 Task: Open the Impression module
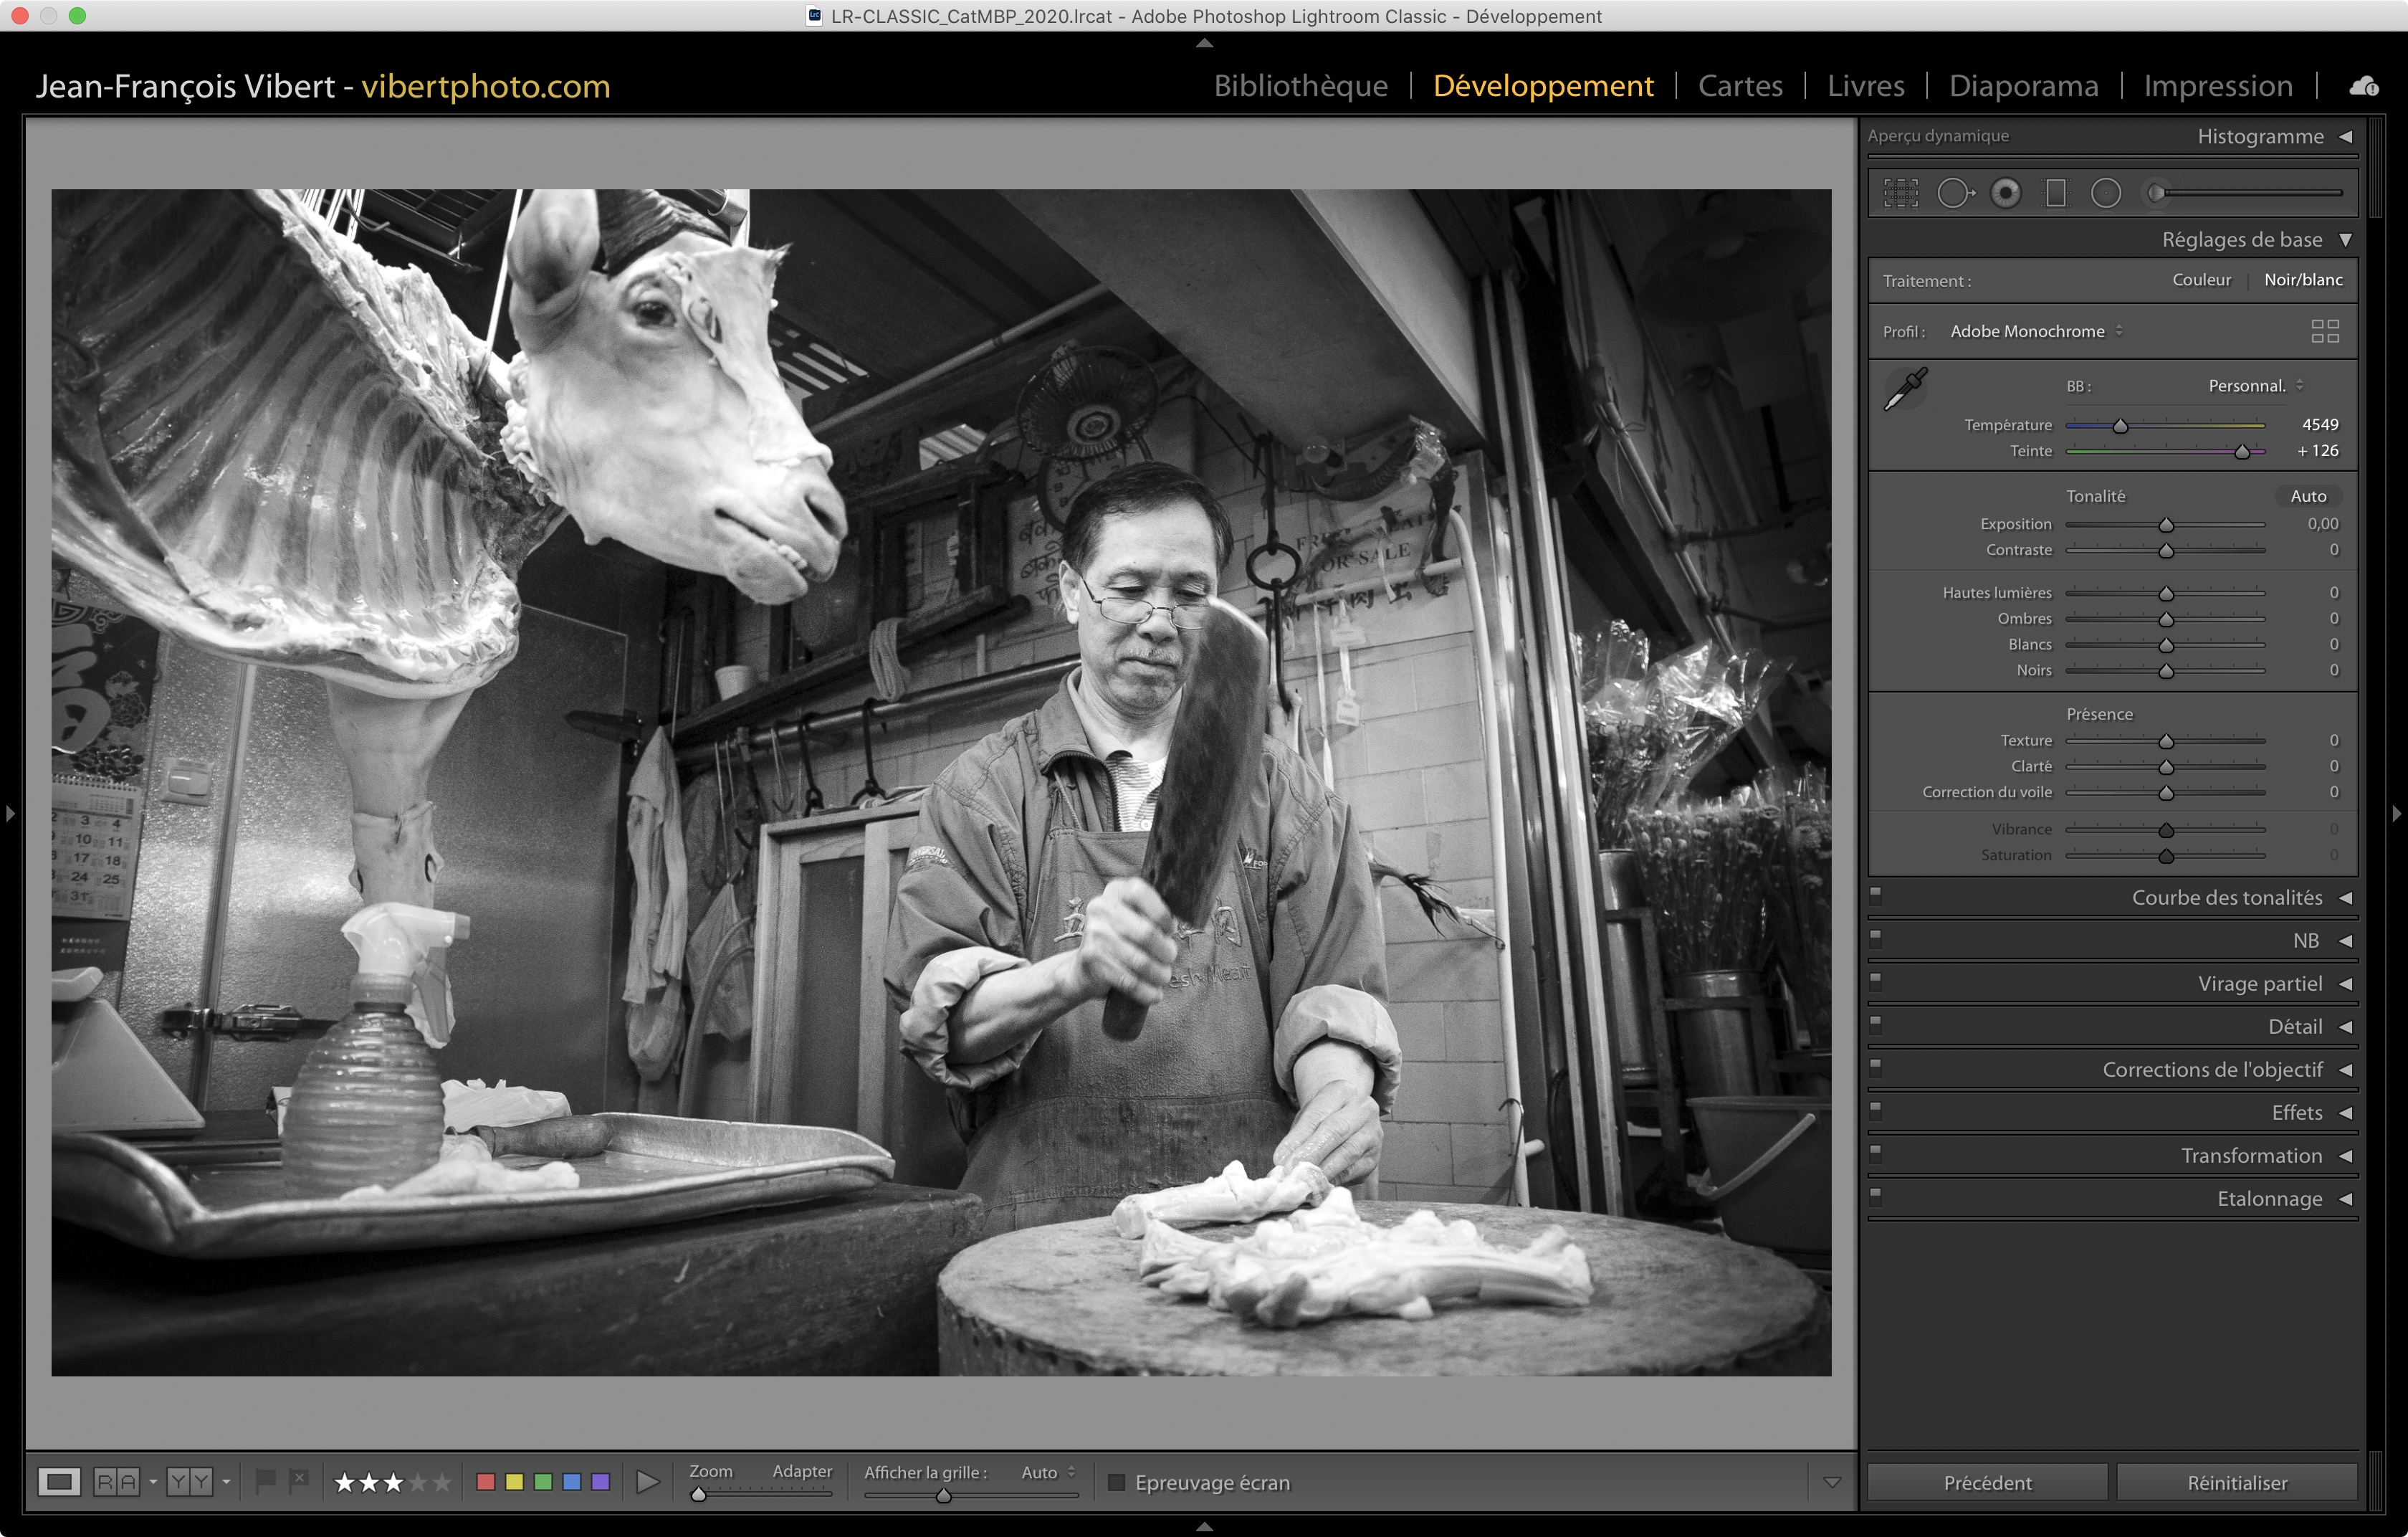pyautogui.click(x=2217, y=86)
